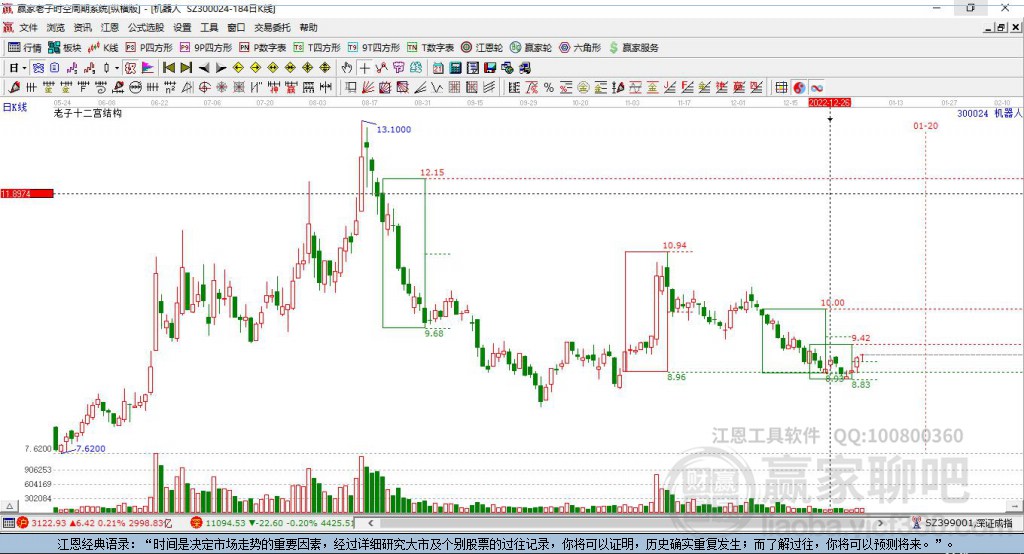Select the Gann fan lines tool

368,88
